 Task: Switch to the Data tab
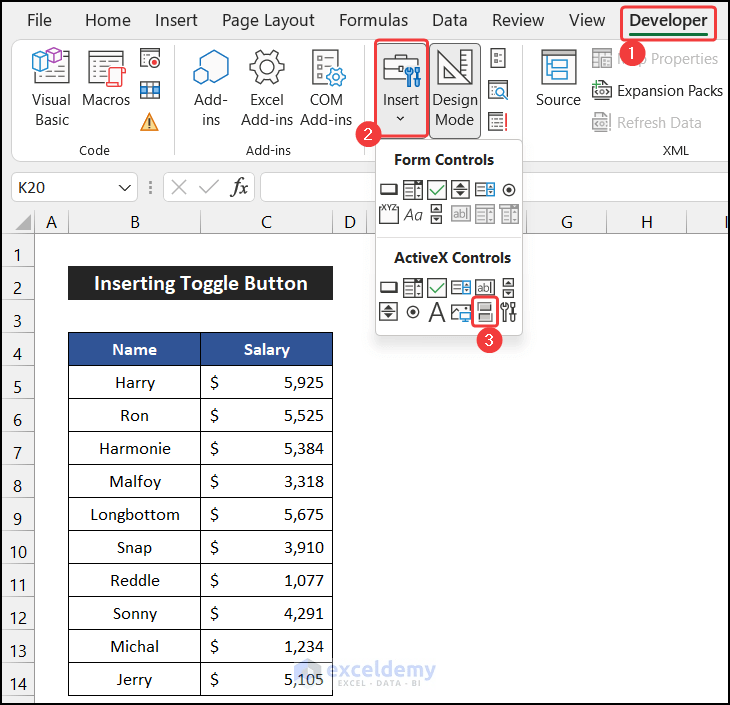click(x=449, y=20)
